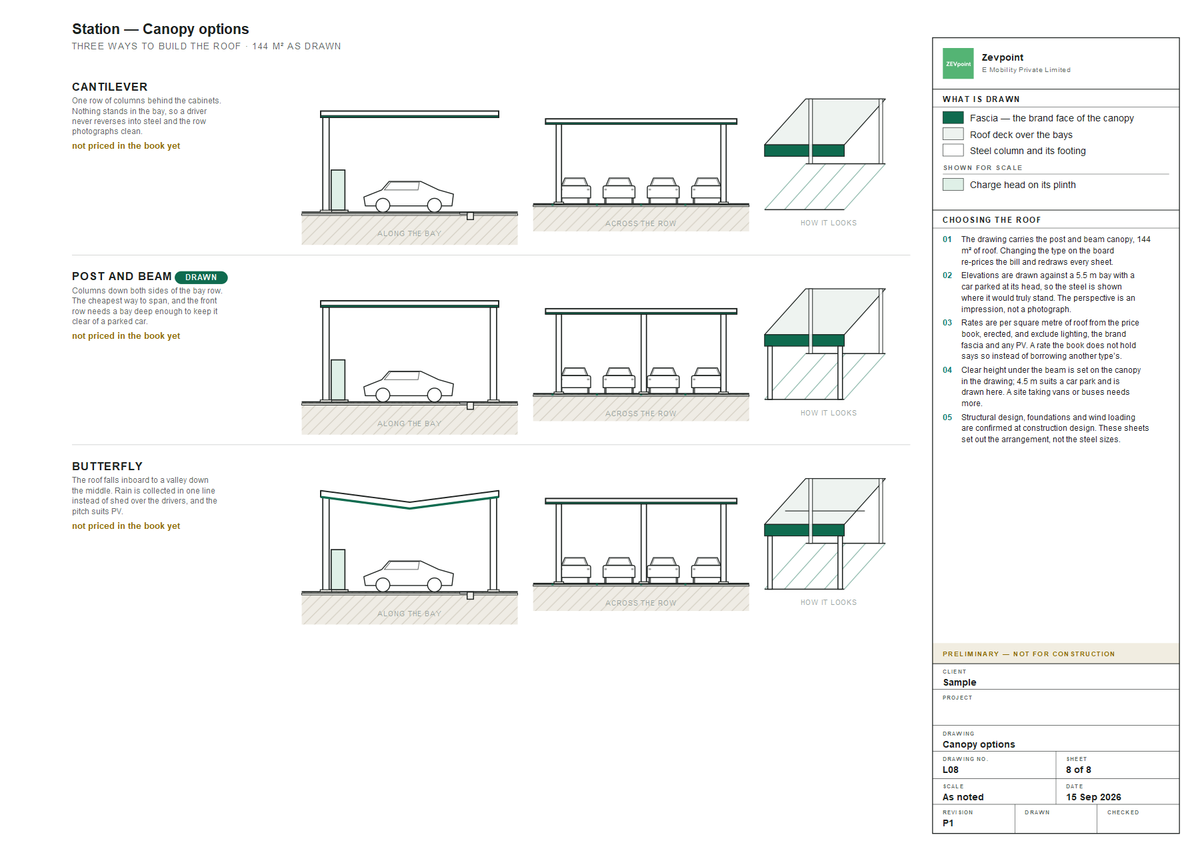Click note 03 about rates per square metre
Image resolution: width=1200 pixels, height=849 pixels.
pos(1047,340)
